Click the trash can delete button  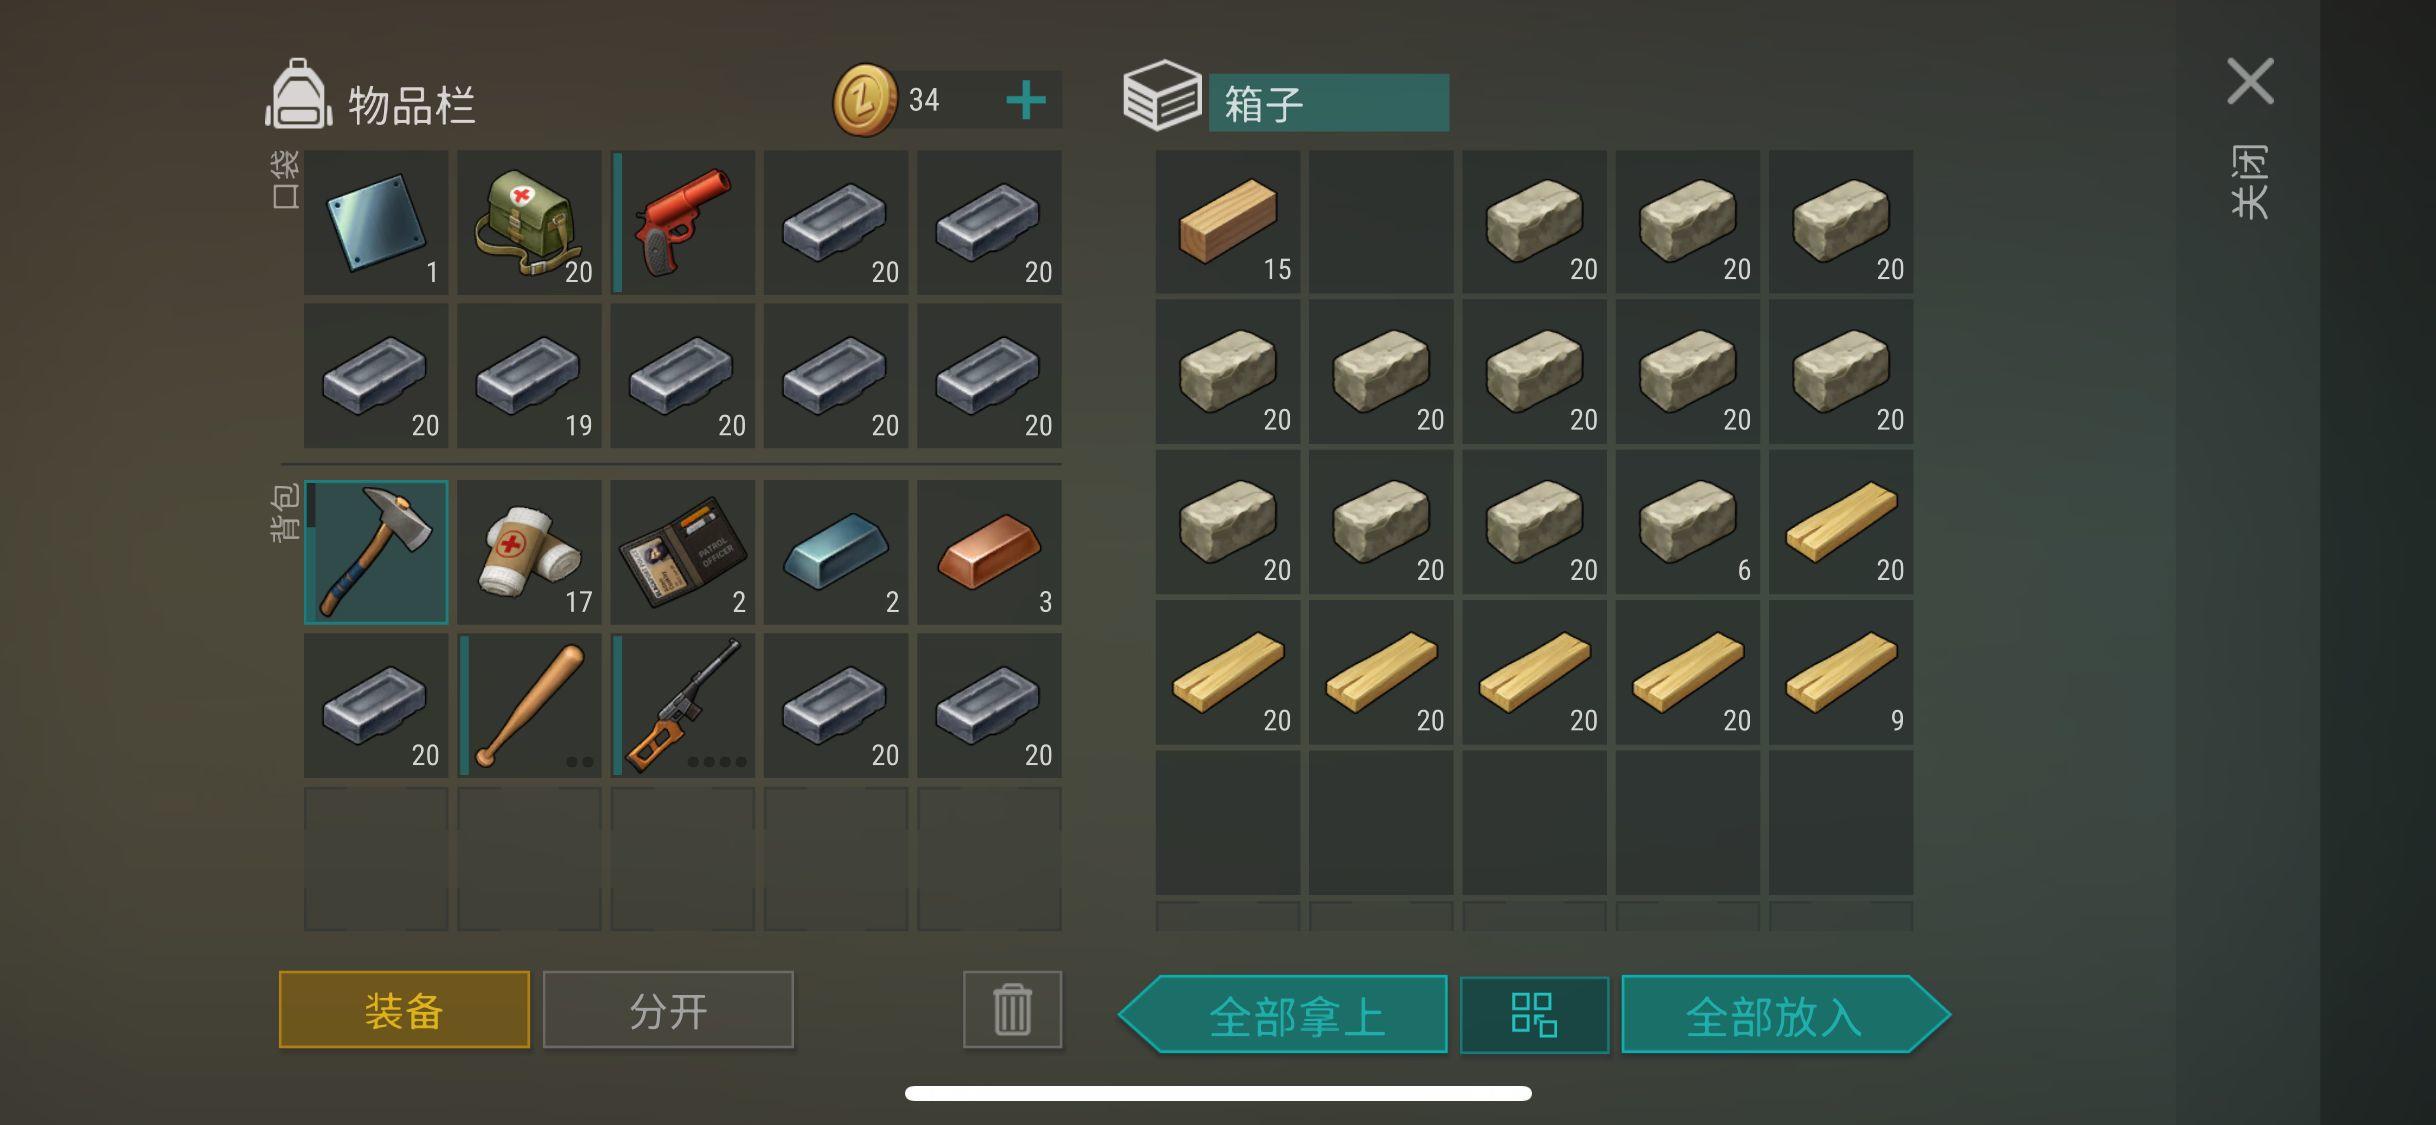tap(1012, 1009)
